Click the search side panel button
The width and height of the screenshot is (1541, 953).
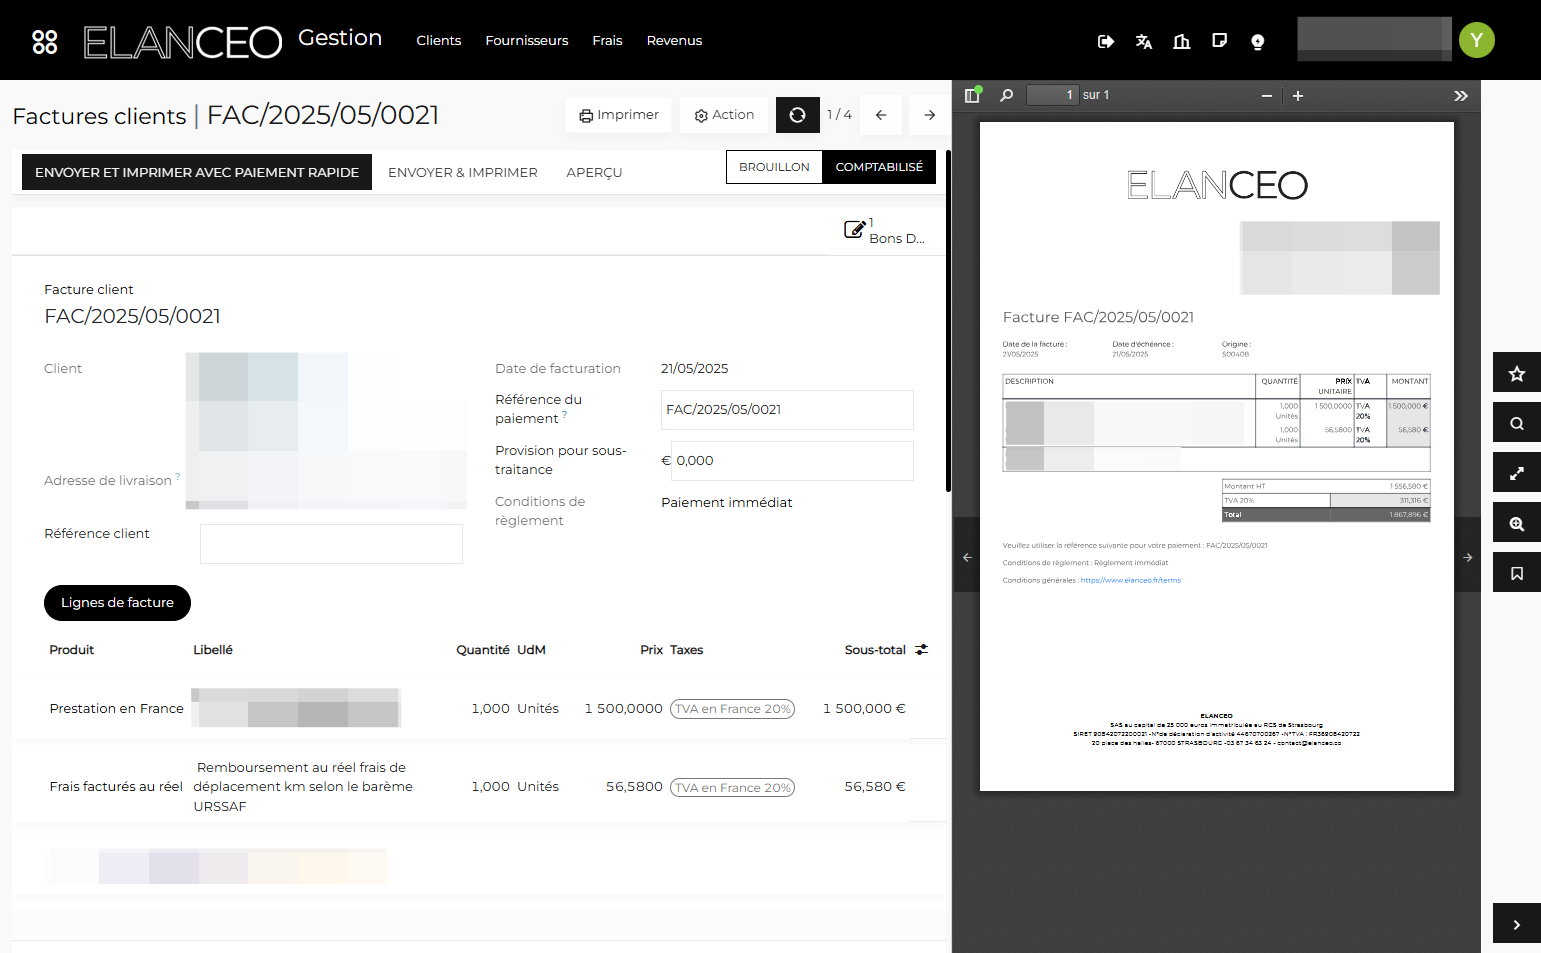[x=1517, y=422]
